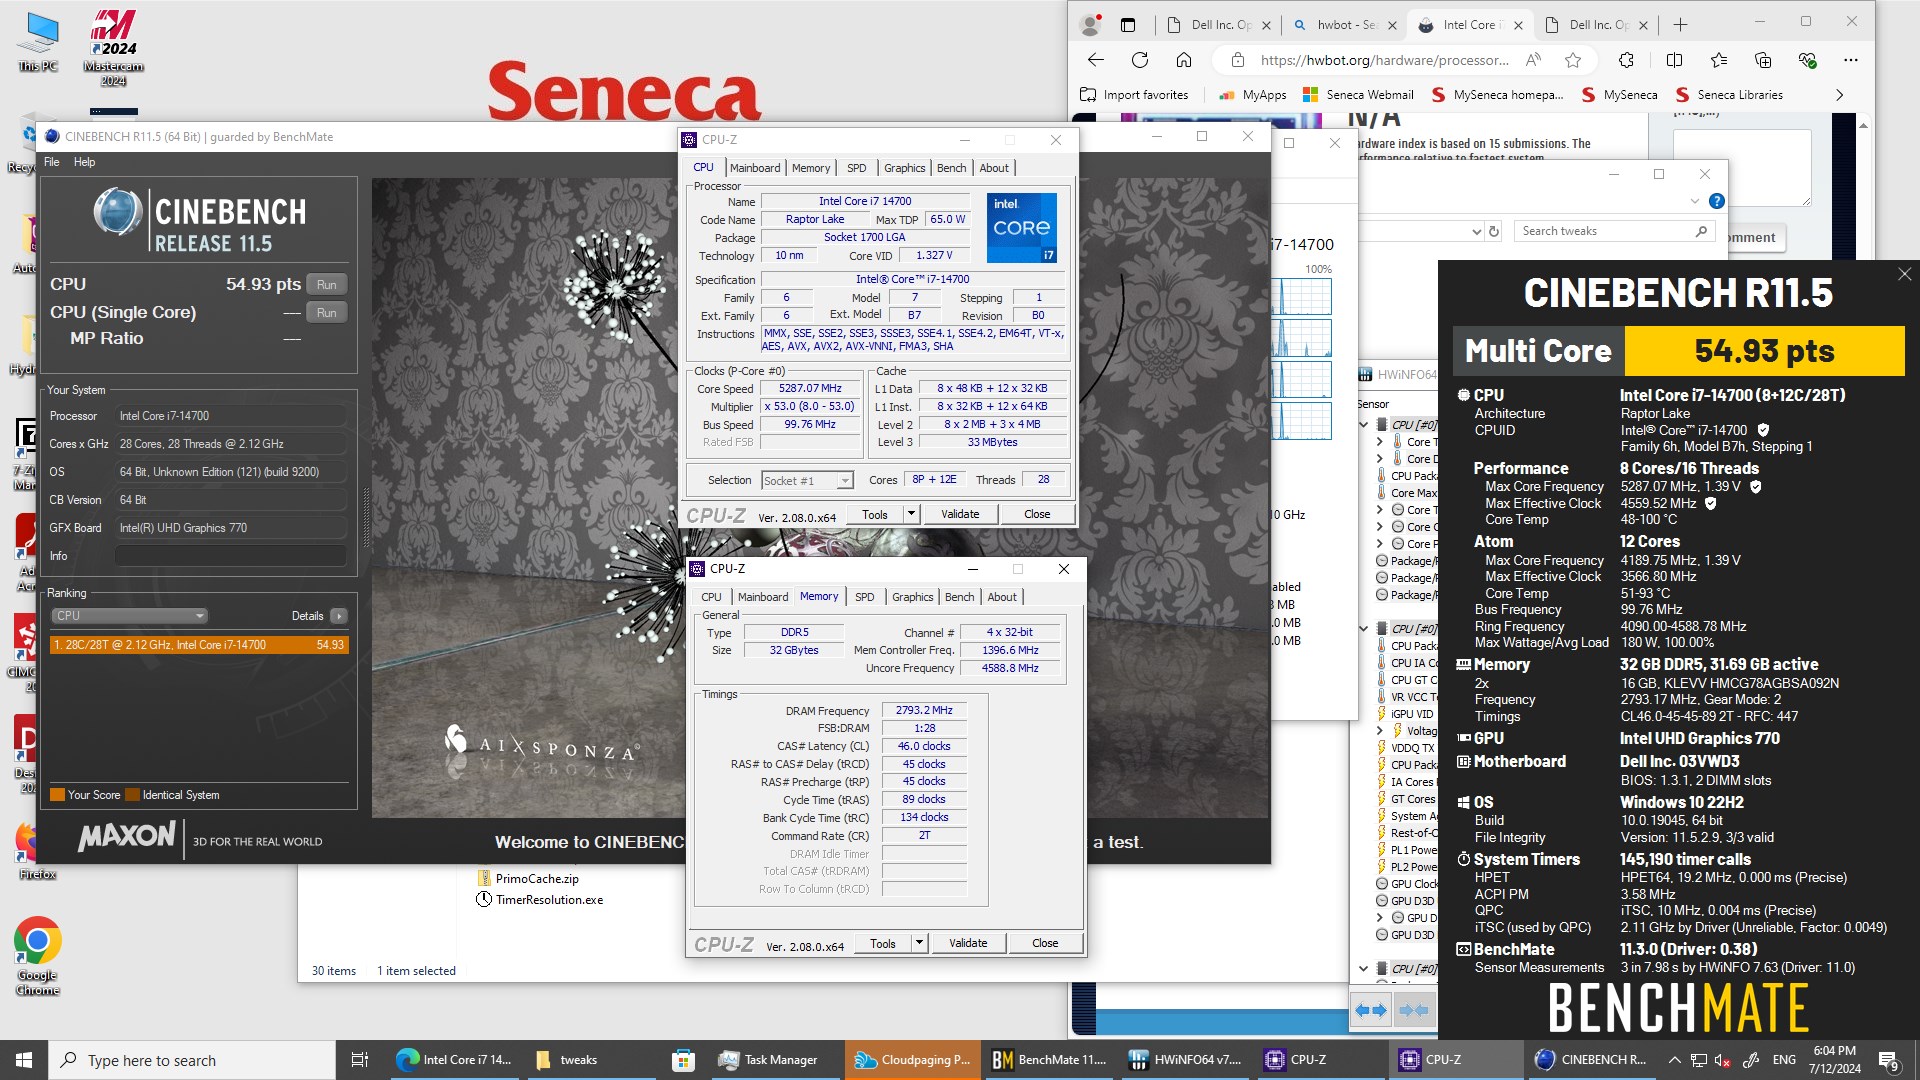Open Tools dropdown arrow in lower CPU-Z

coord(919,943)
